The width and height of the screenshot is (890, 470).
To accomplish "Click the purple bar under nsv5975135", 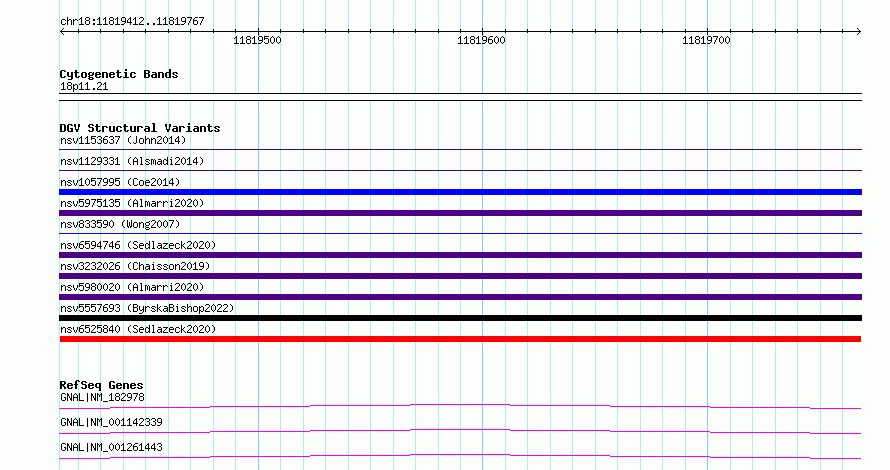I will 460,213.
